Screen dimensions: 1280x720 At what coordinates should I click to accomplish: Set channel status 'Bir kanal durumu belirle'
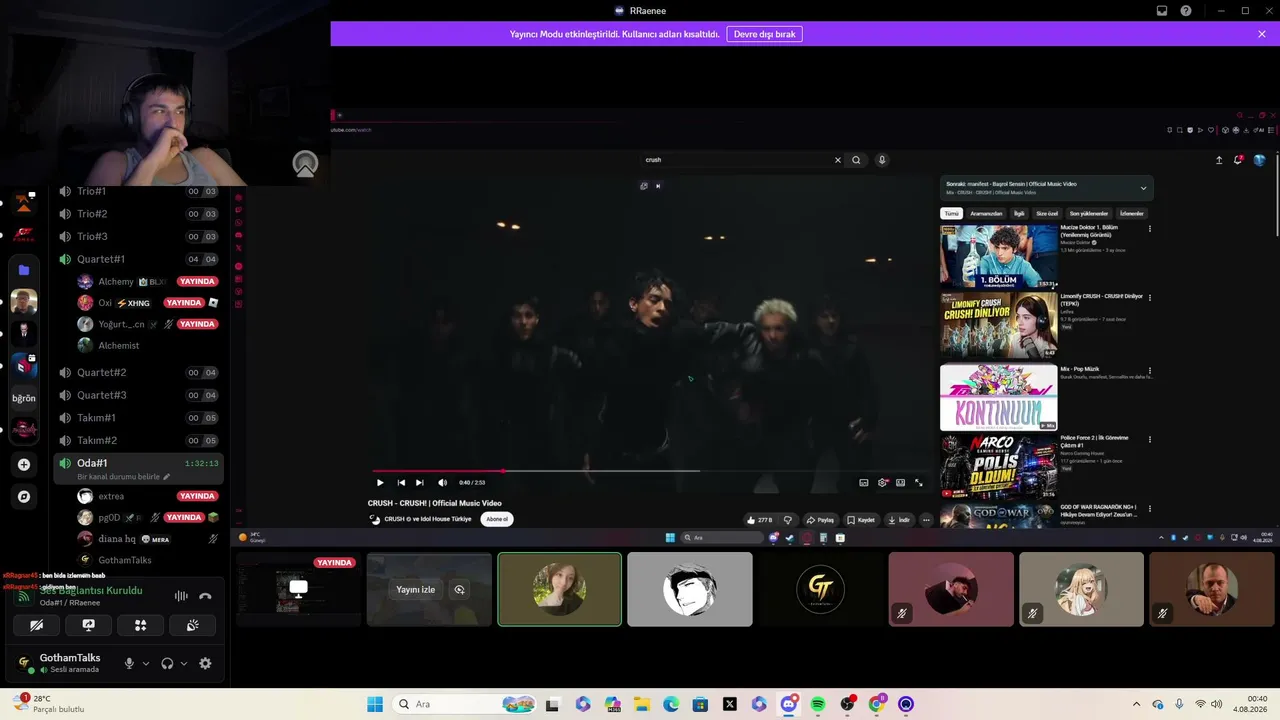(x=123, y=477)
